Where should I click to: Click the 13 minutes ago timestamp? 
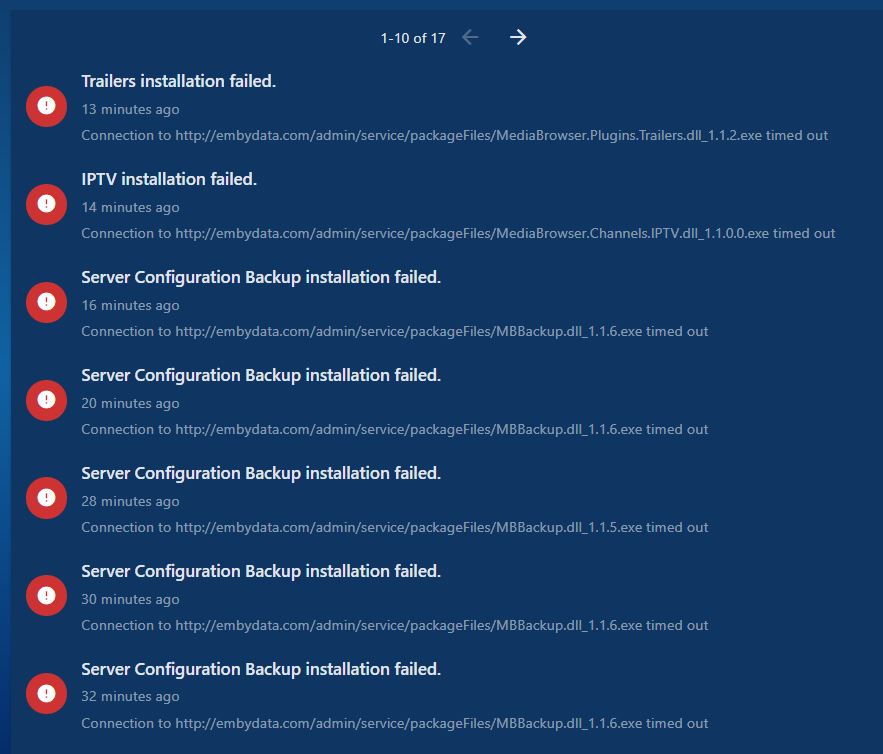[x=130, y=109]
